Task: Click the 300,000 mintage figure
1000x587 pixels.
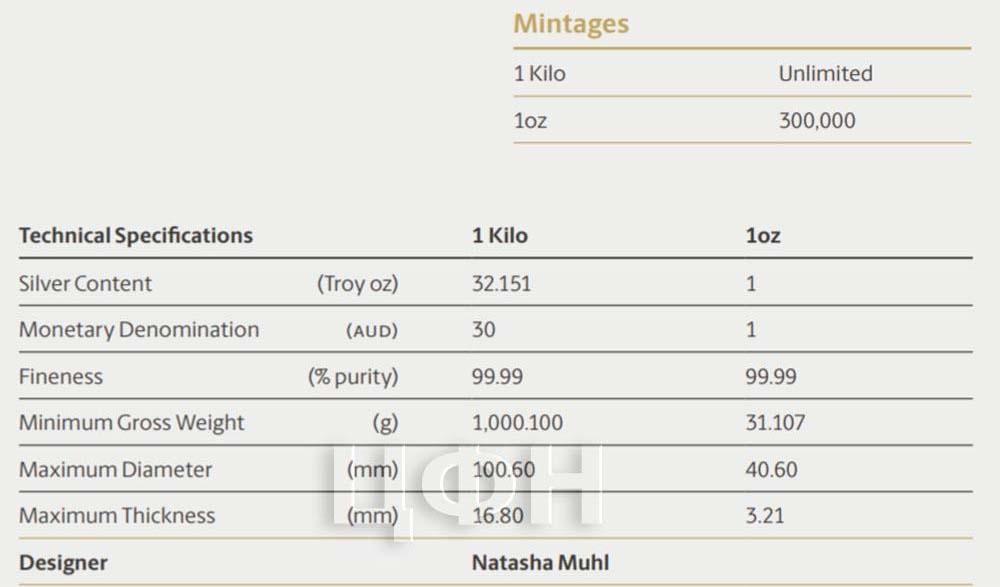Action: (x=817, y=121)
